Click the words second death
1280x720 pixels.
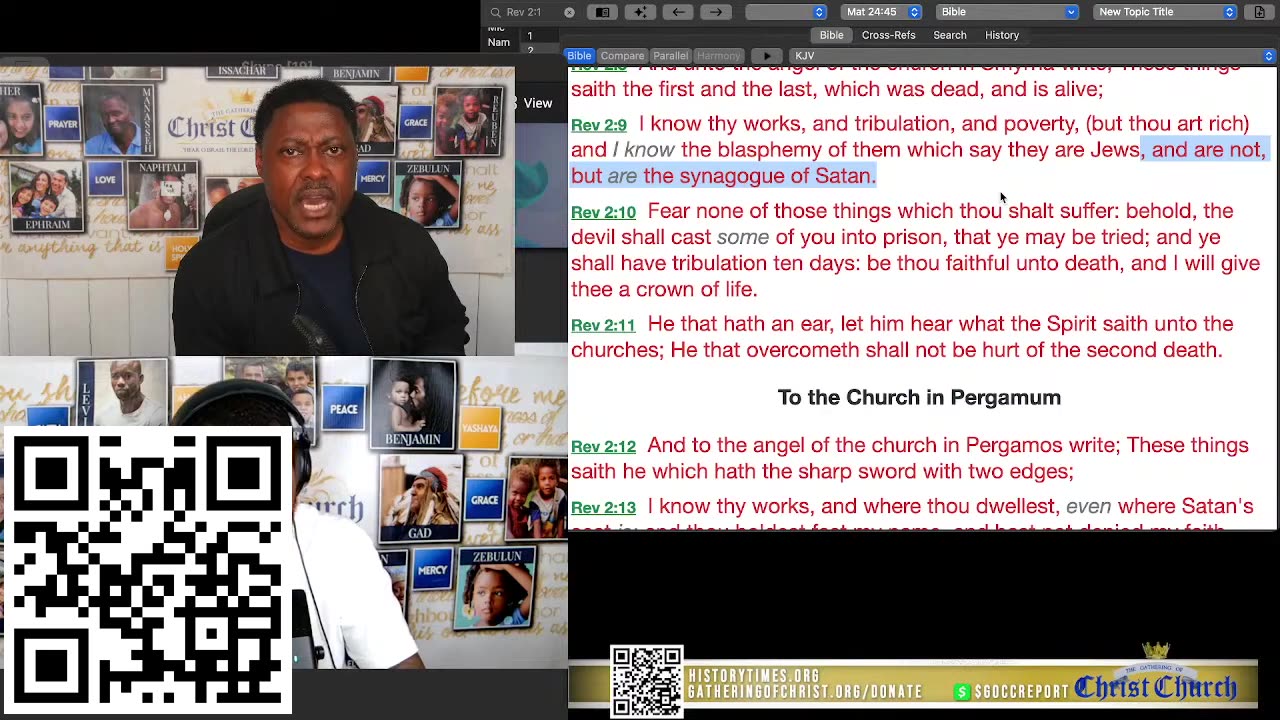[x=1153, y=350]
